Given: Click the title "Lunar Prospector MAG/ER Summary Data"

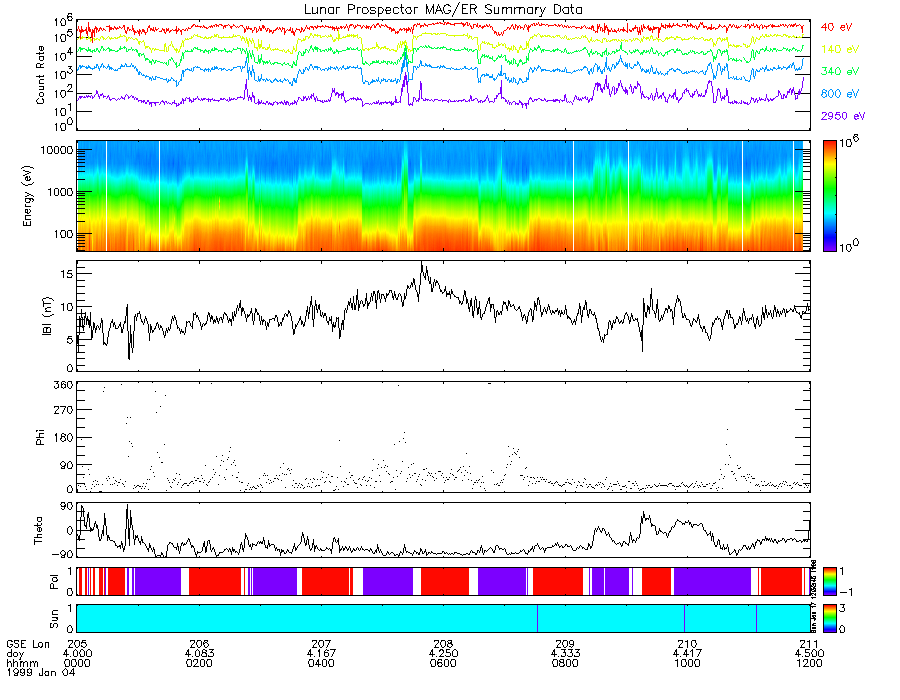Looking at the screenshot, I should (x=443, y=9).
